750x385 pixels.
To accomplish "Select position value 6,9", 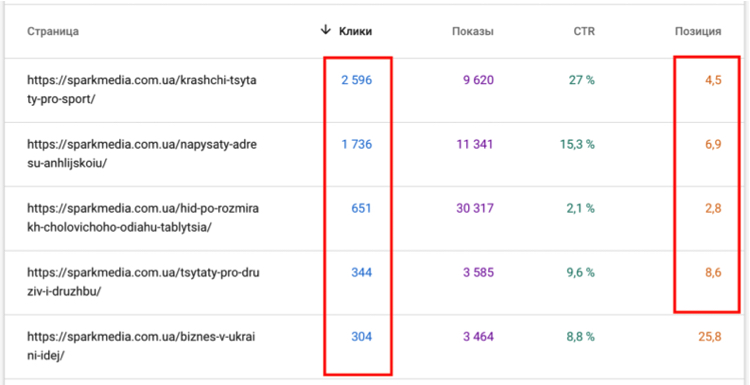I will click(713, 144).
